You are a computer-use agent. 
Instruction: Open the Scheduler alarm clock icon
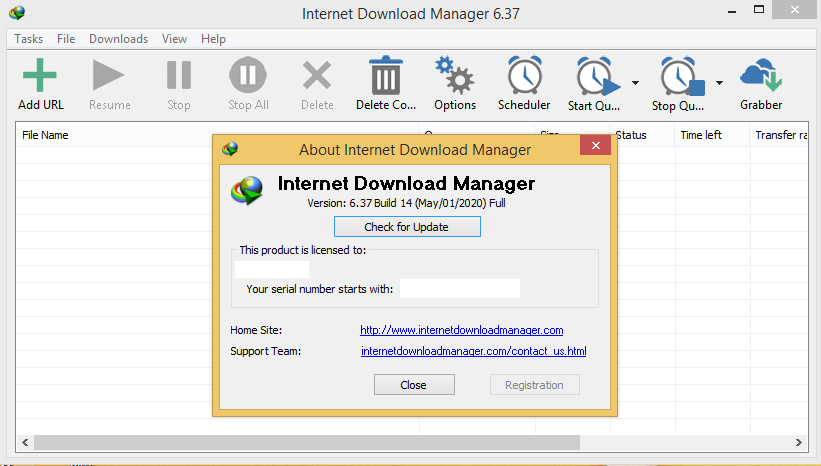[x=524, y=75]
